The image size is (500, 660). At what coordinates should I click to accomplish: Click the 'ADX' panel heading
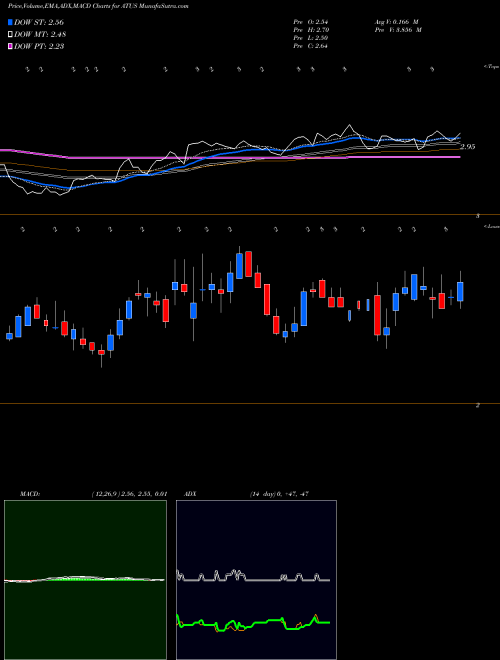tap(190, 494)
